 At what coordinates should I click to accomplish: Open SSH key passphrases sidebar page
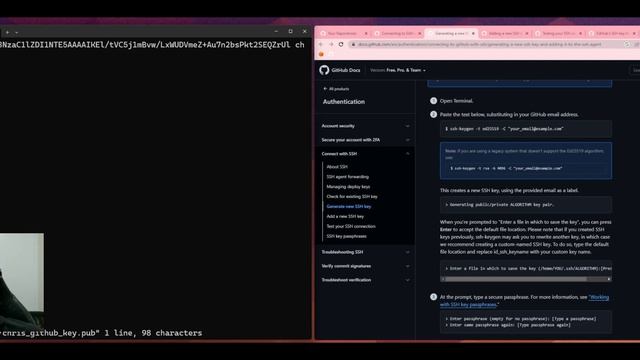pyautogui.click(x=347, y=236)
